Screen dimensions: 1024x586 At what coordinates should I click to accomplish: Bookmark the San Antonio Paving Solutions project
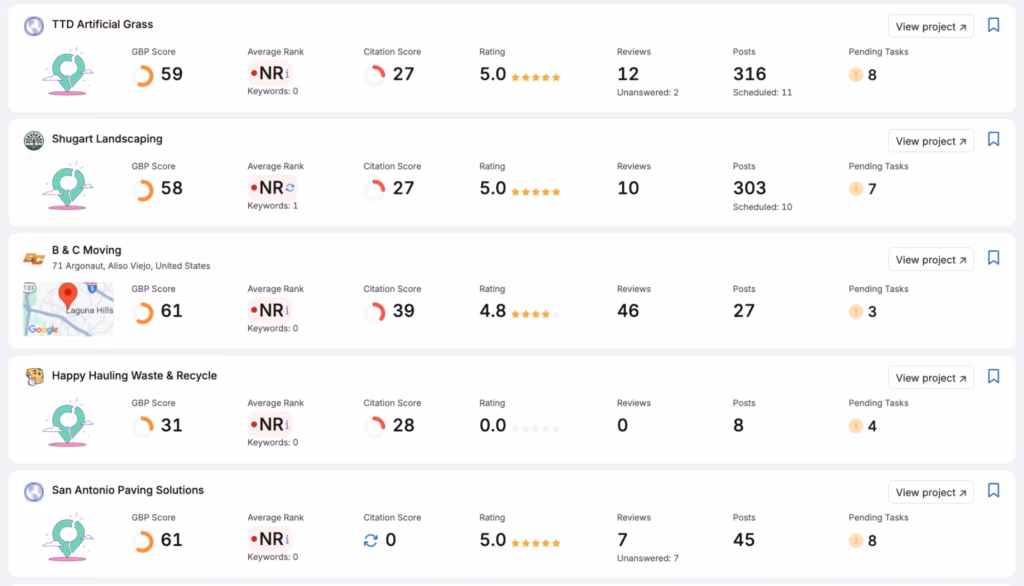tap(993, 491)
